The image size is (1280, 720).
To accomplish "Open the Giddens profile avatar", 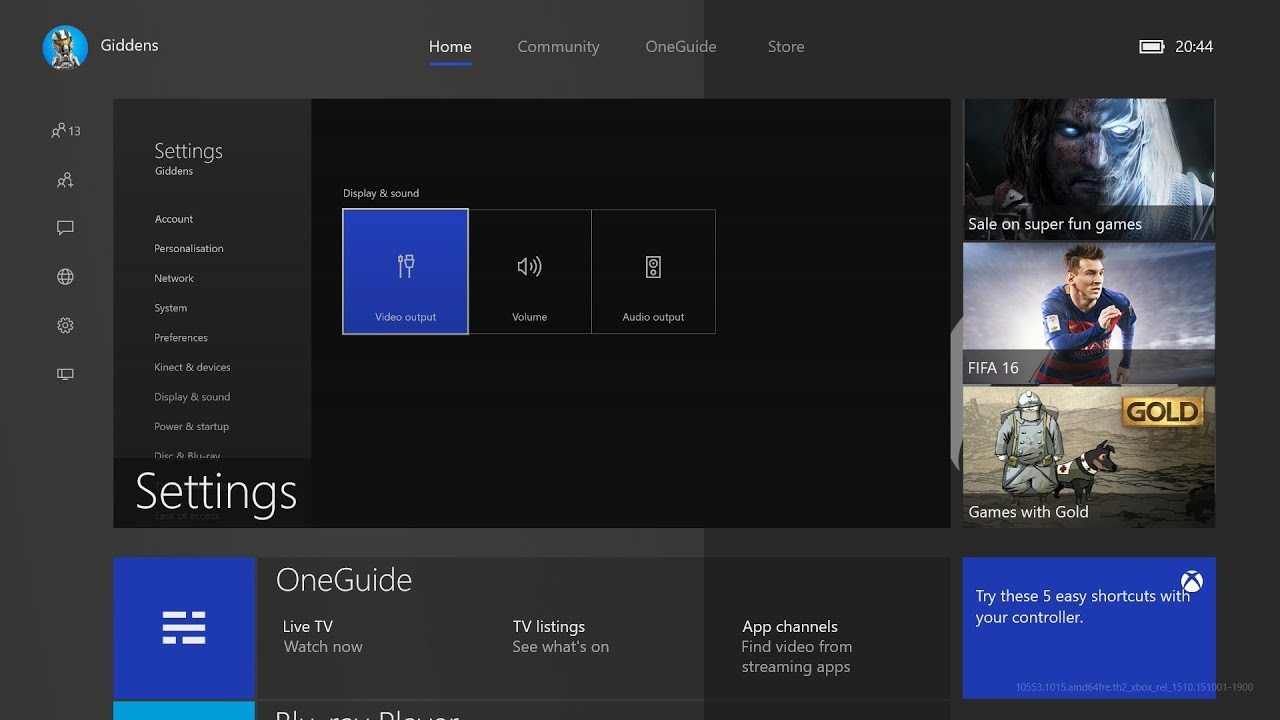I will pos(65,47).
